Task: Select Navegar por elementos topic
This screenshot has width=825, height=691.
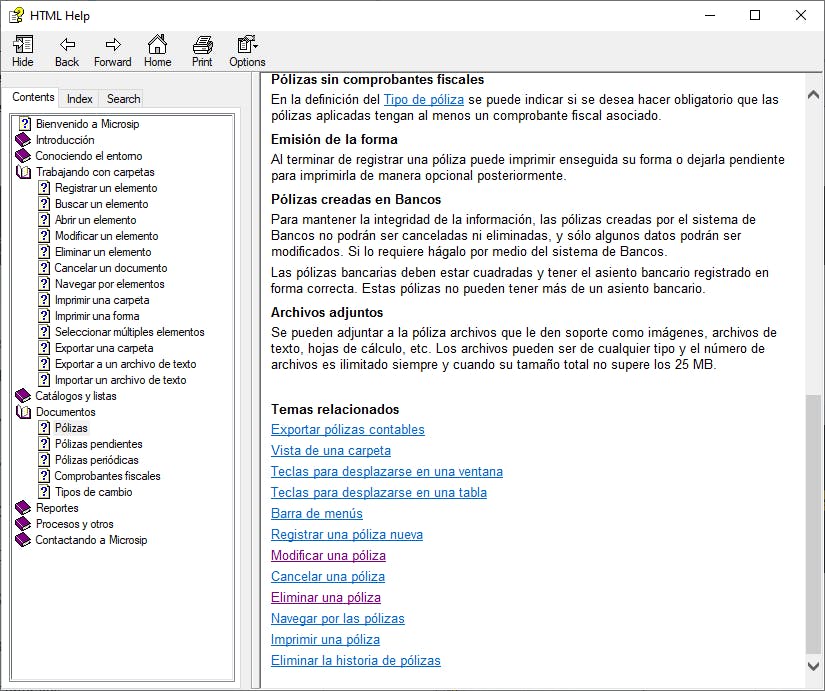Action: (109, 284)
